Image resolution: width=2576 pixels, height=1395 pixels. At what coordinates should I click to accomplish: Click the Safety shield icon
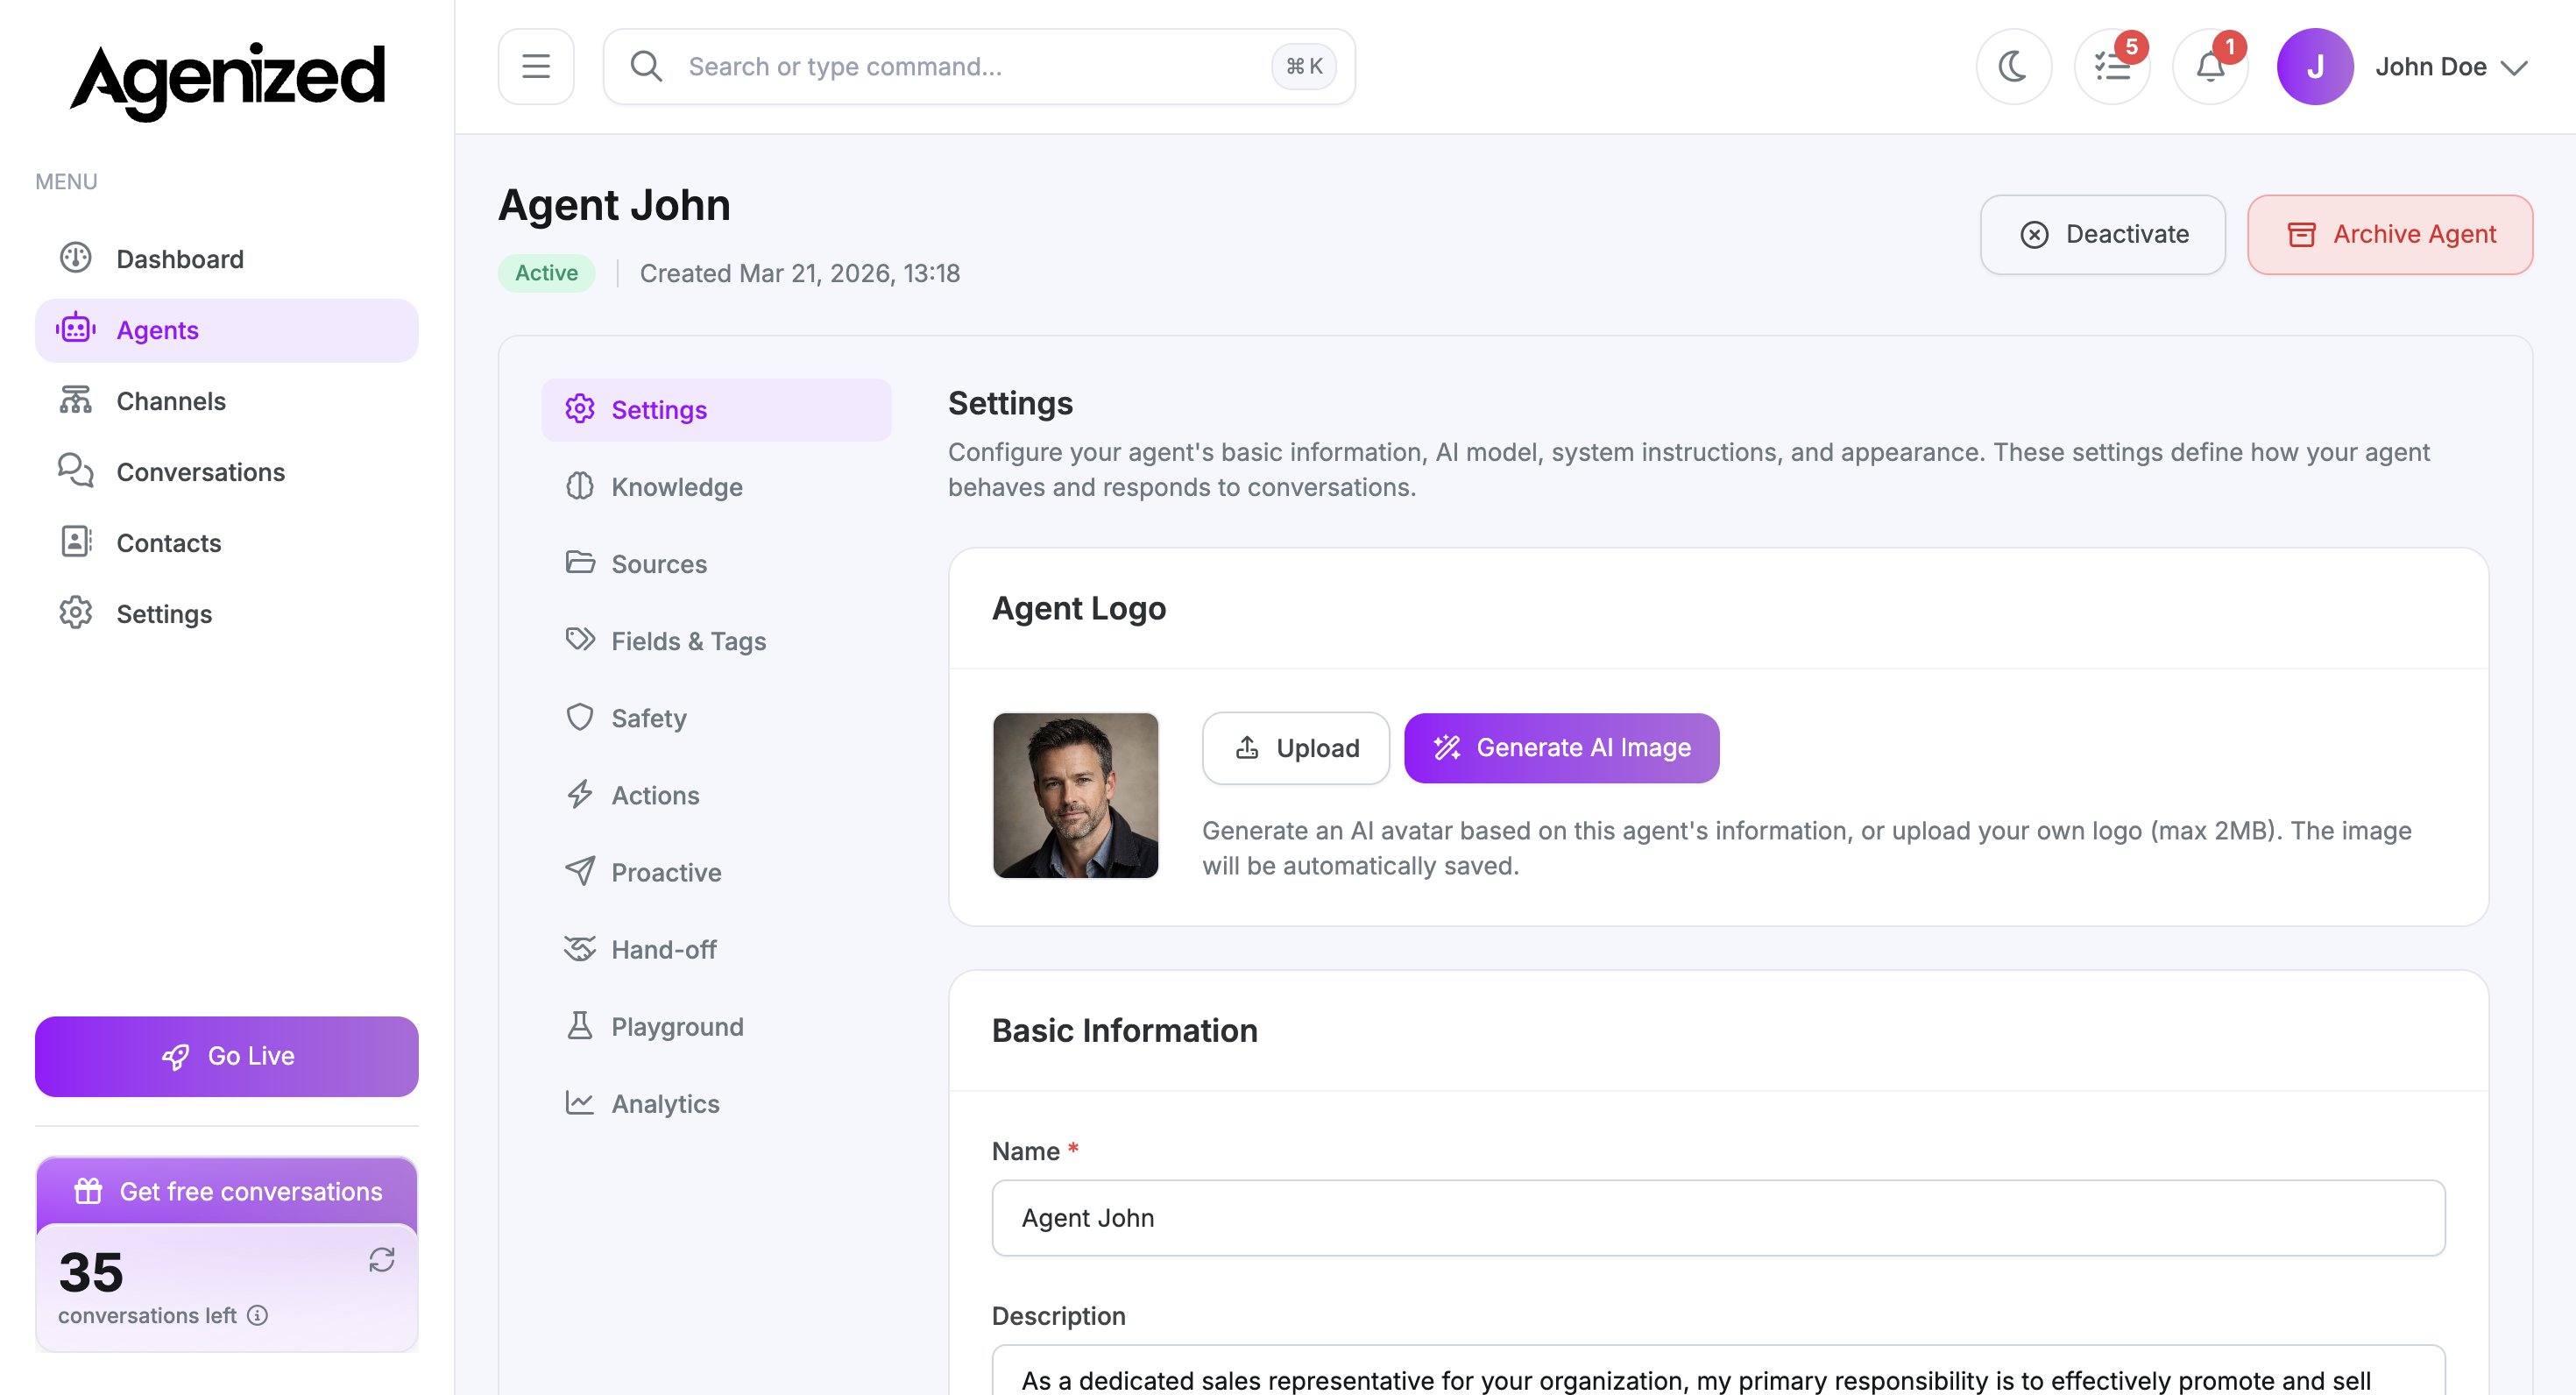(580, 717)
